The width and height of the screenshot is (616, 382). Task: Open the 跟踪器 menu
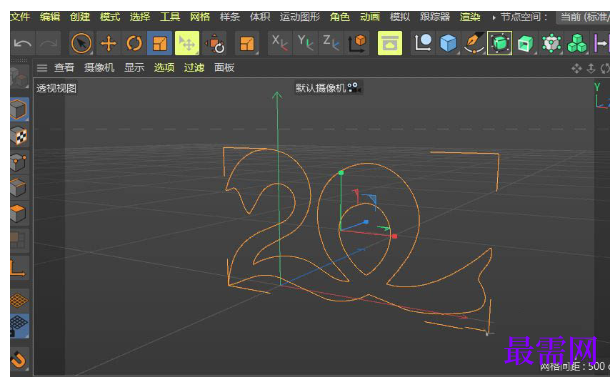435,17
